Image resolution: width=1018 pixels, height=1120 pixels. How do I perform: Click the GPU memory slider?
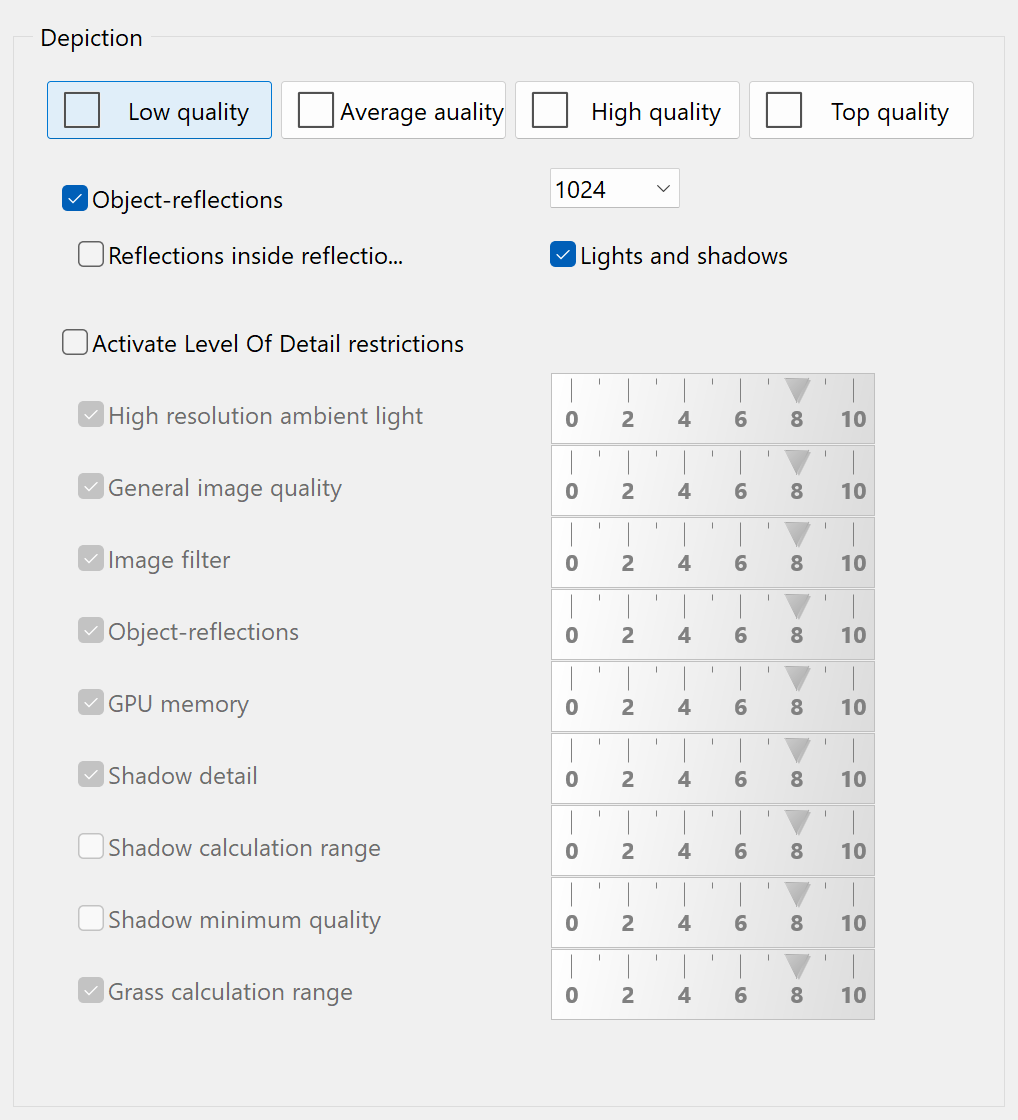713,696
